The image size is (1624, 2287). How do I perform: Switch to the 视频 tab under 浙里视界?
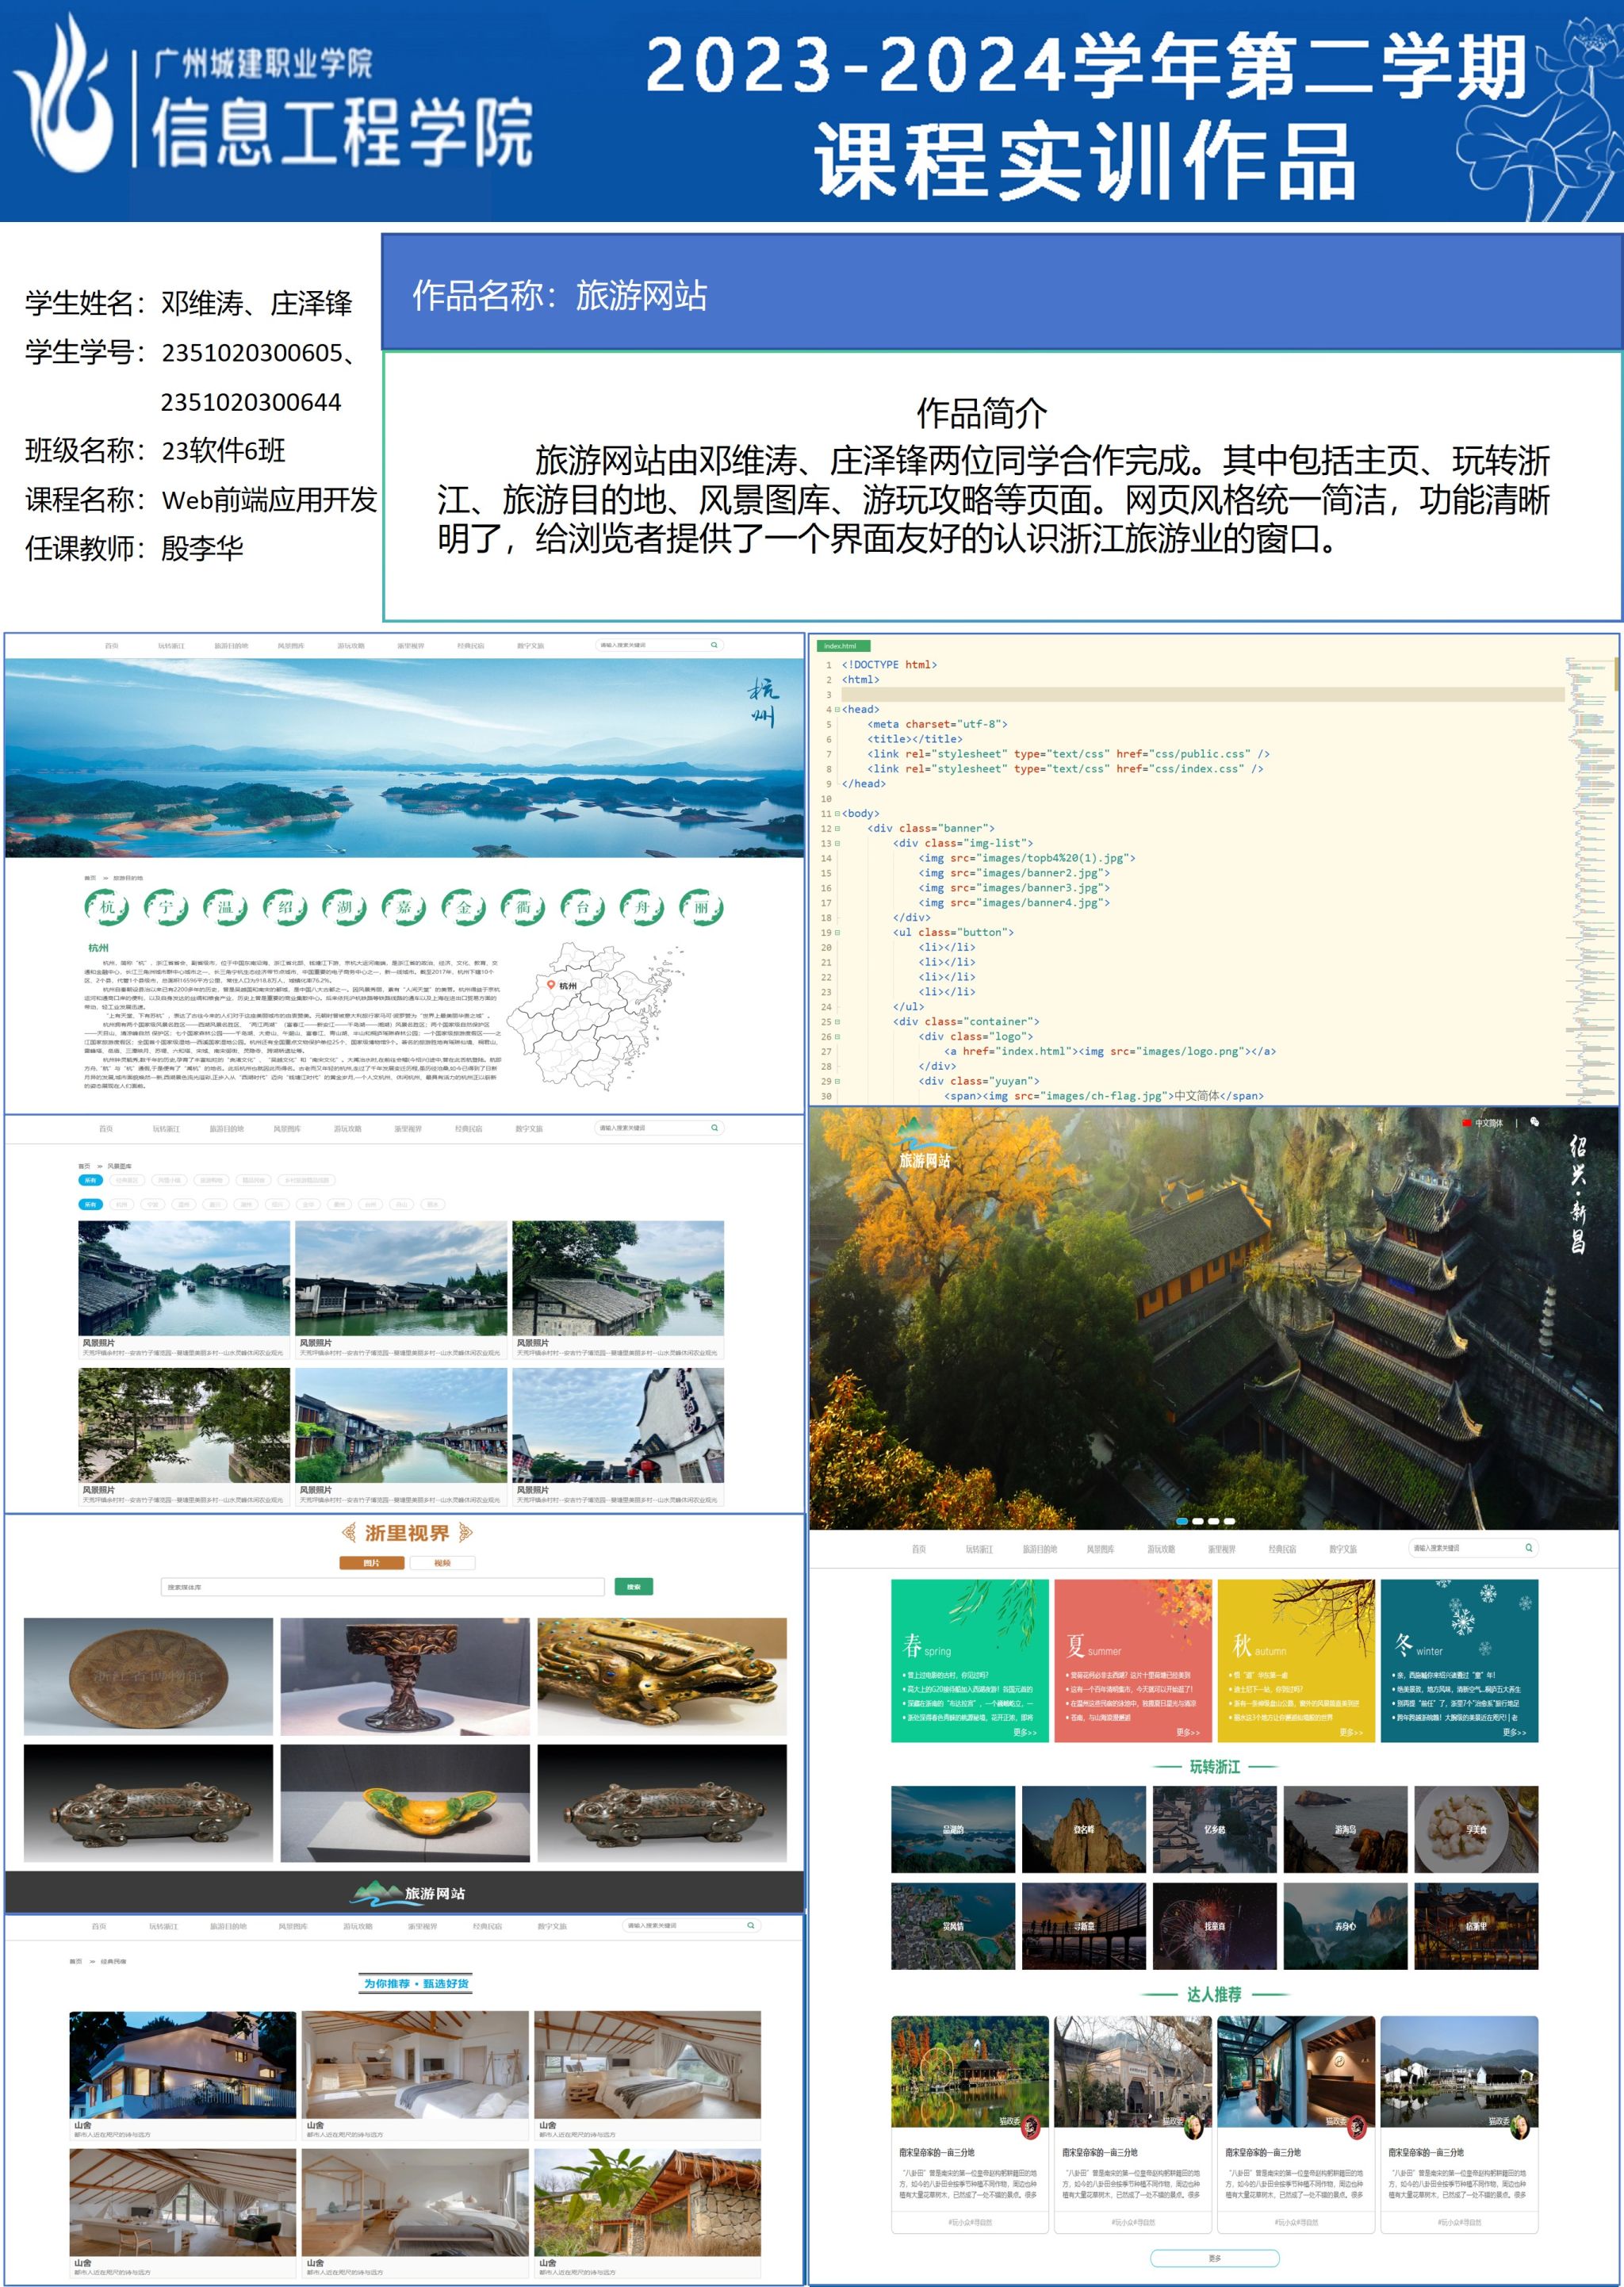(442, 1563)
